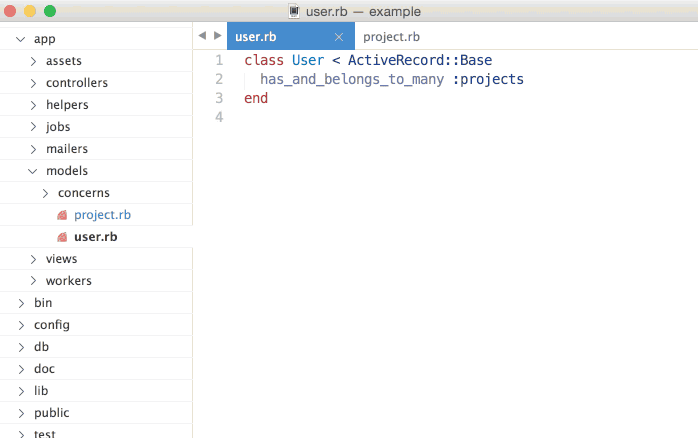Screen dimensions: 698x438
Task: Expand the views folder chevron
Action: (x=33, y=259)
